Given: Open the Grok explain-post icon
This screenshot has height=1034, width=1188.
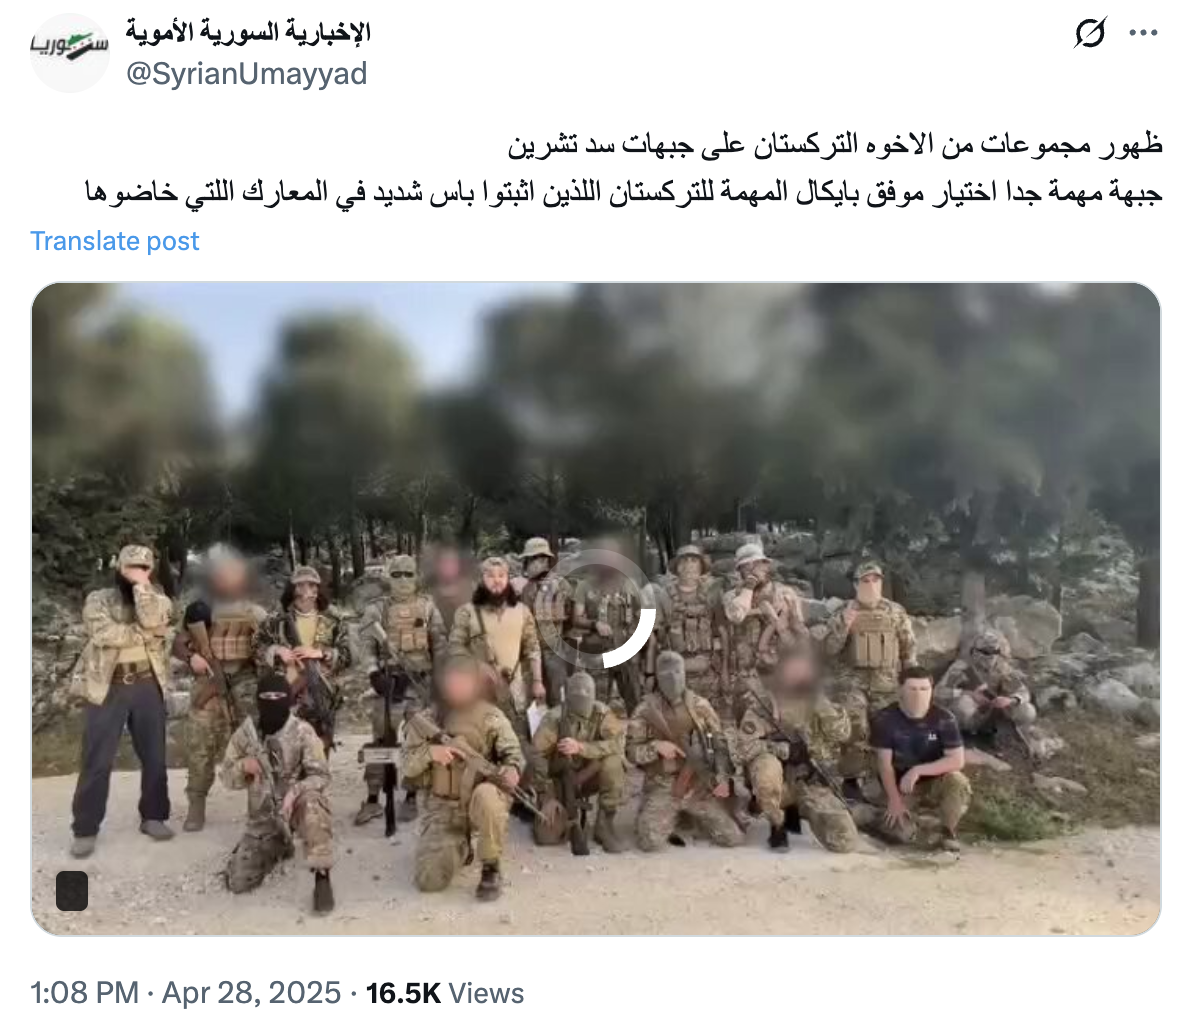Looking at the screenshot, I should click(1090, 33).
